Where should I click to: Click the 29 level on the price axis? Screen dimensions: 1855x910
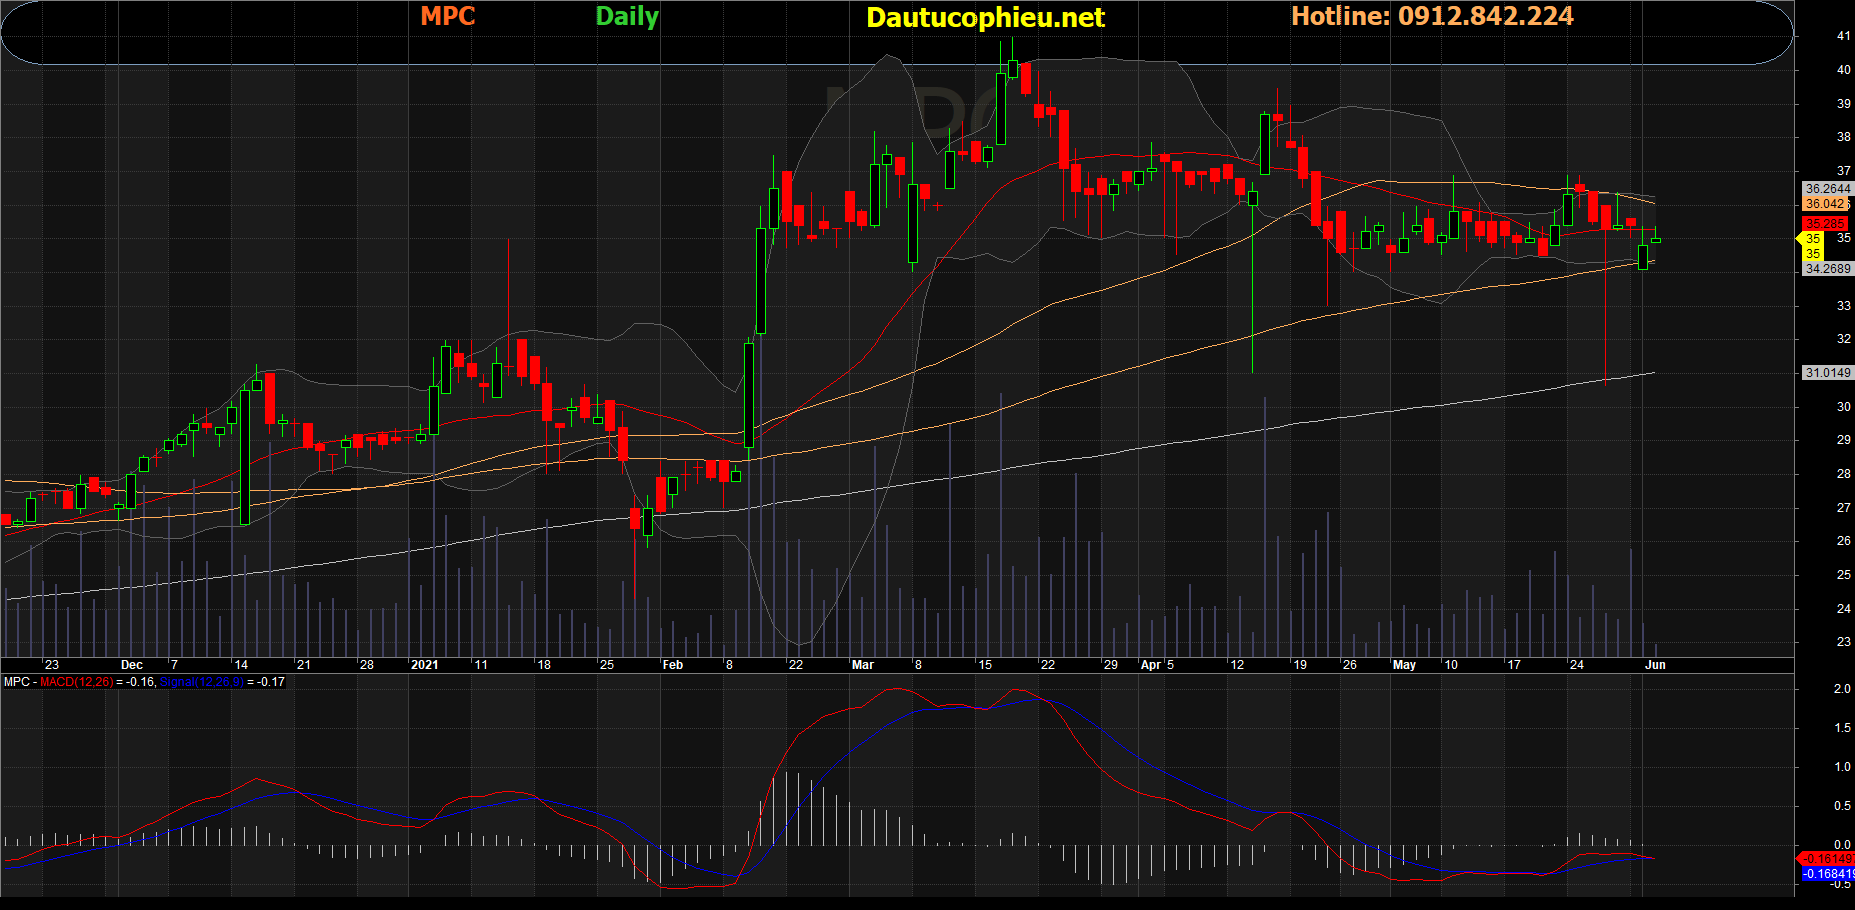click(1843, 440)
